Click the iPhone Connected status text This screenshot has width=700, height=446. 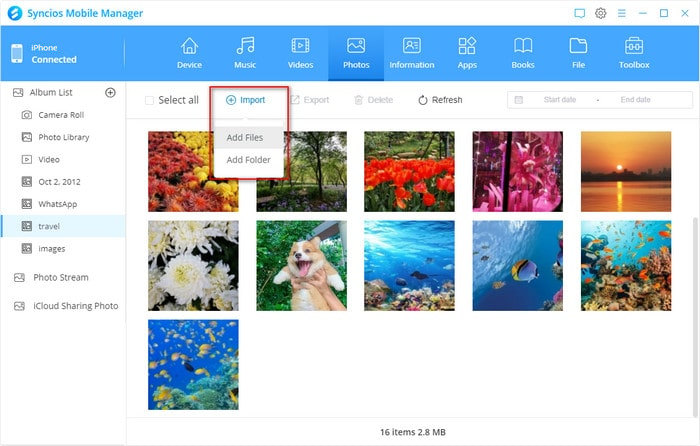pos(54,54)
